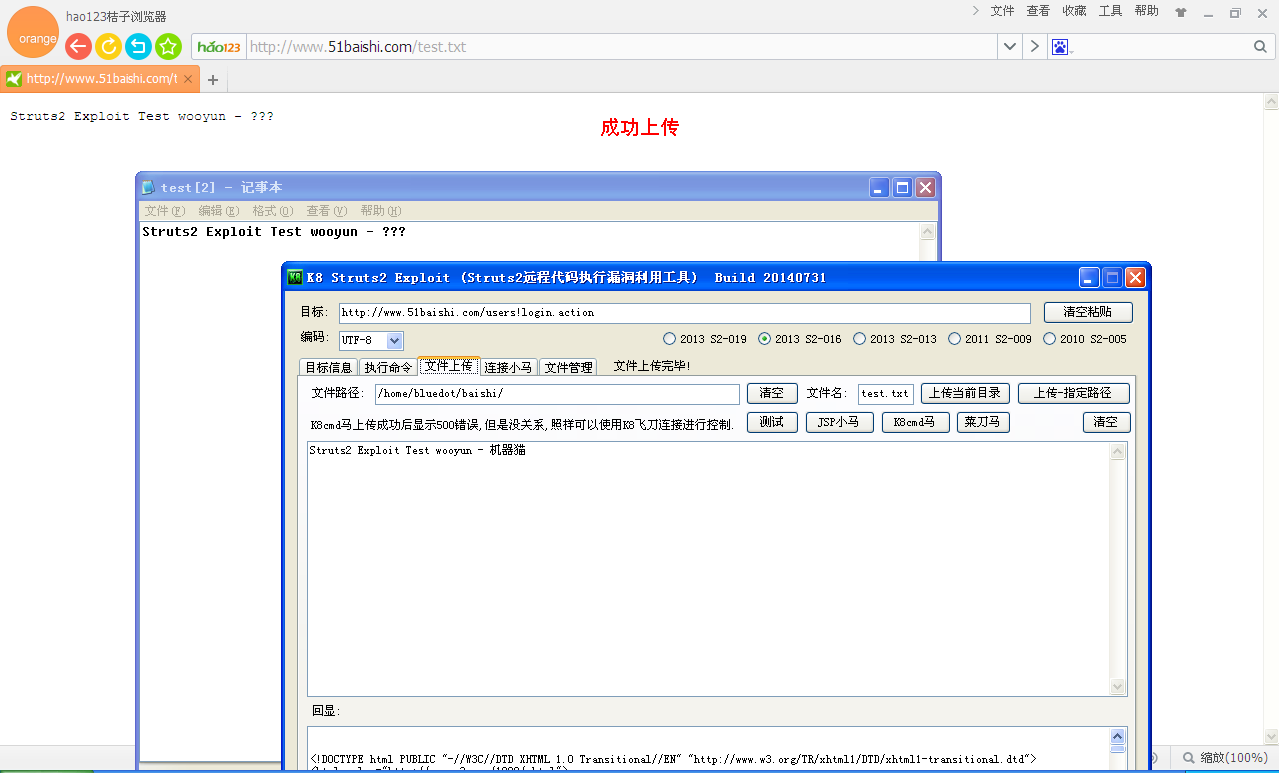This screenshot has width=1279, height=773.
Task: Select the 2010 S2-005 radio option
Action: tap(1085, 339)
